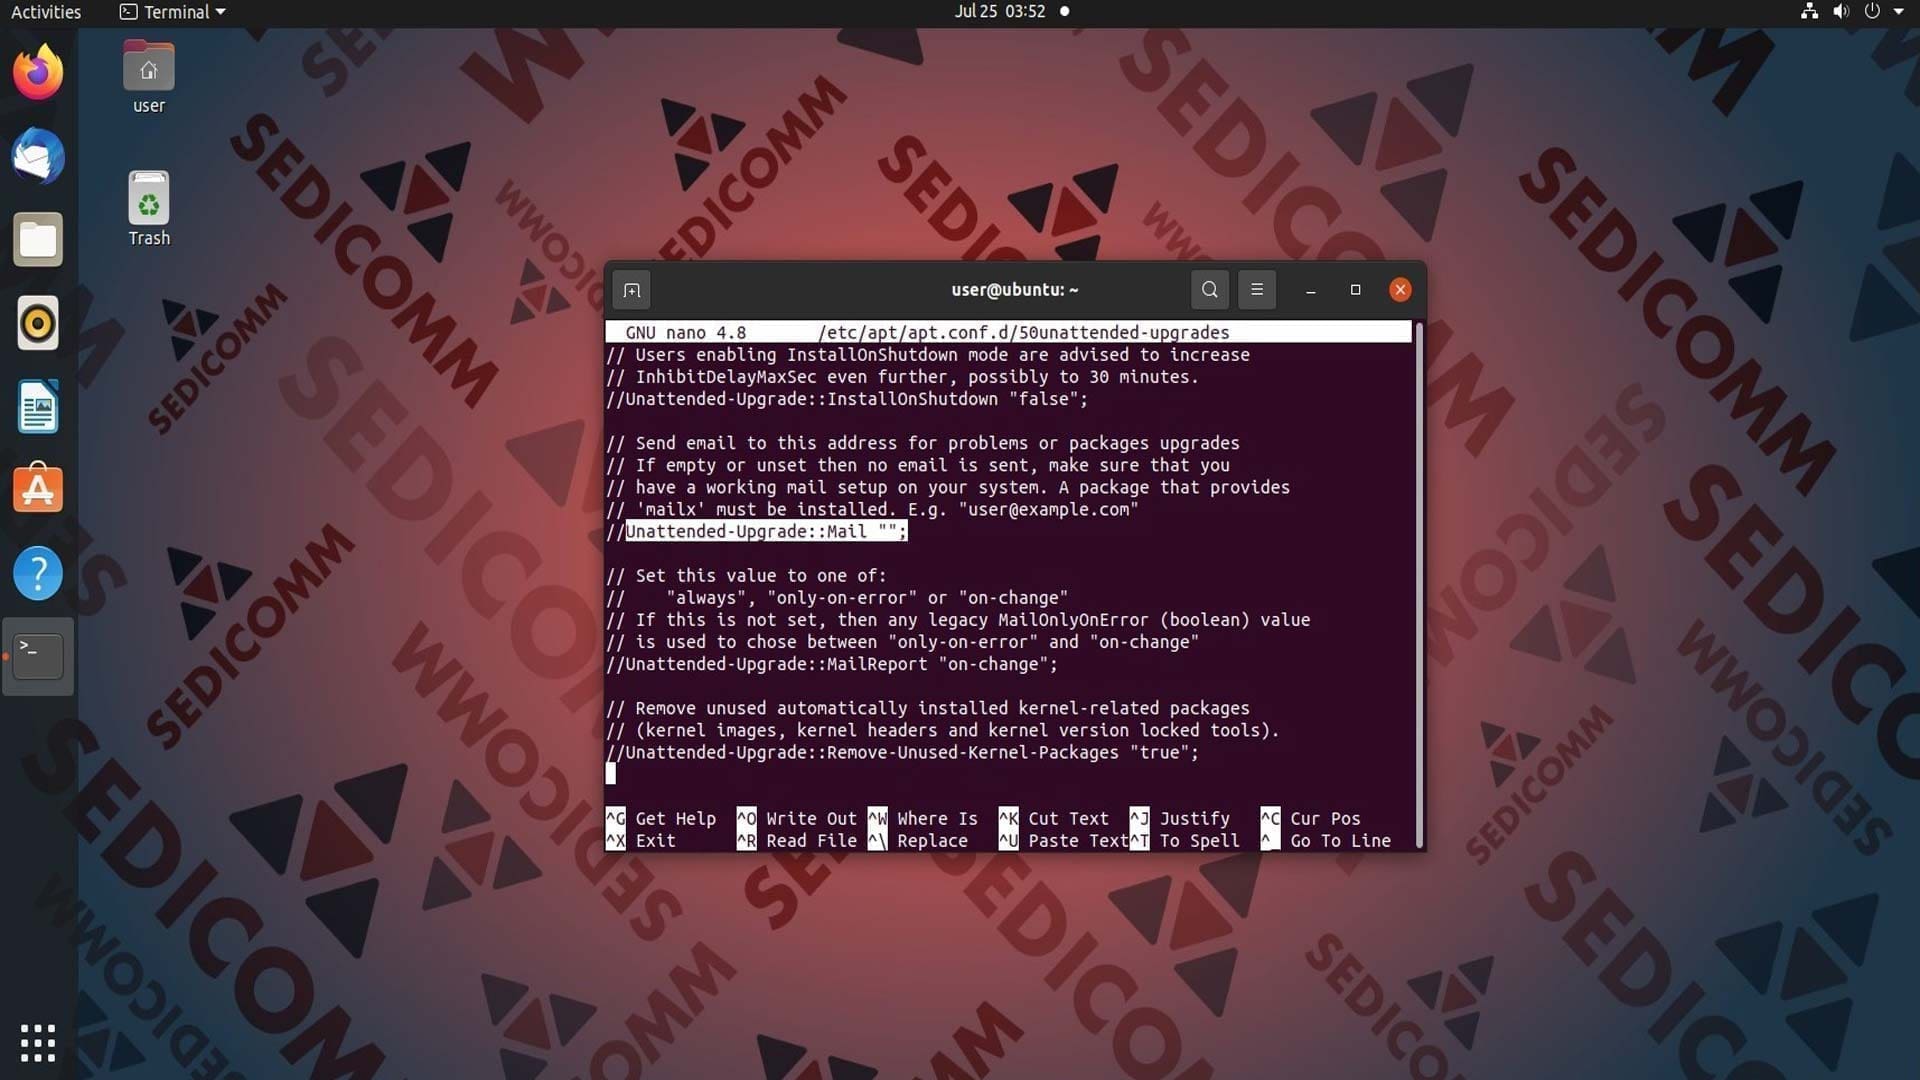The height and width of the screenshot is (1080, 1920).
Task: Open LibreOffice Writer from the dock
Action: pyautogui.click(x=38, y=407)
